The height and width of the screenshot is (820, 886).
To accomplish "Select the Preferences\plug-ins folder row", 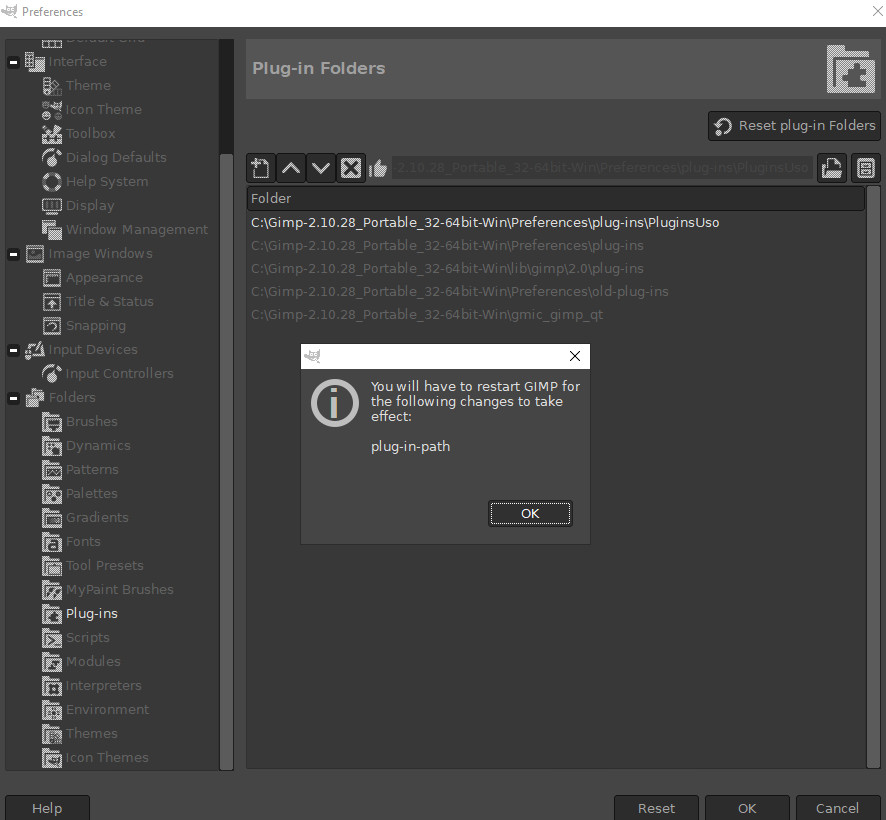I will [555, 246].
